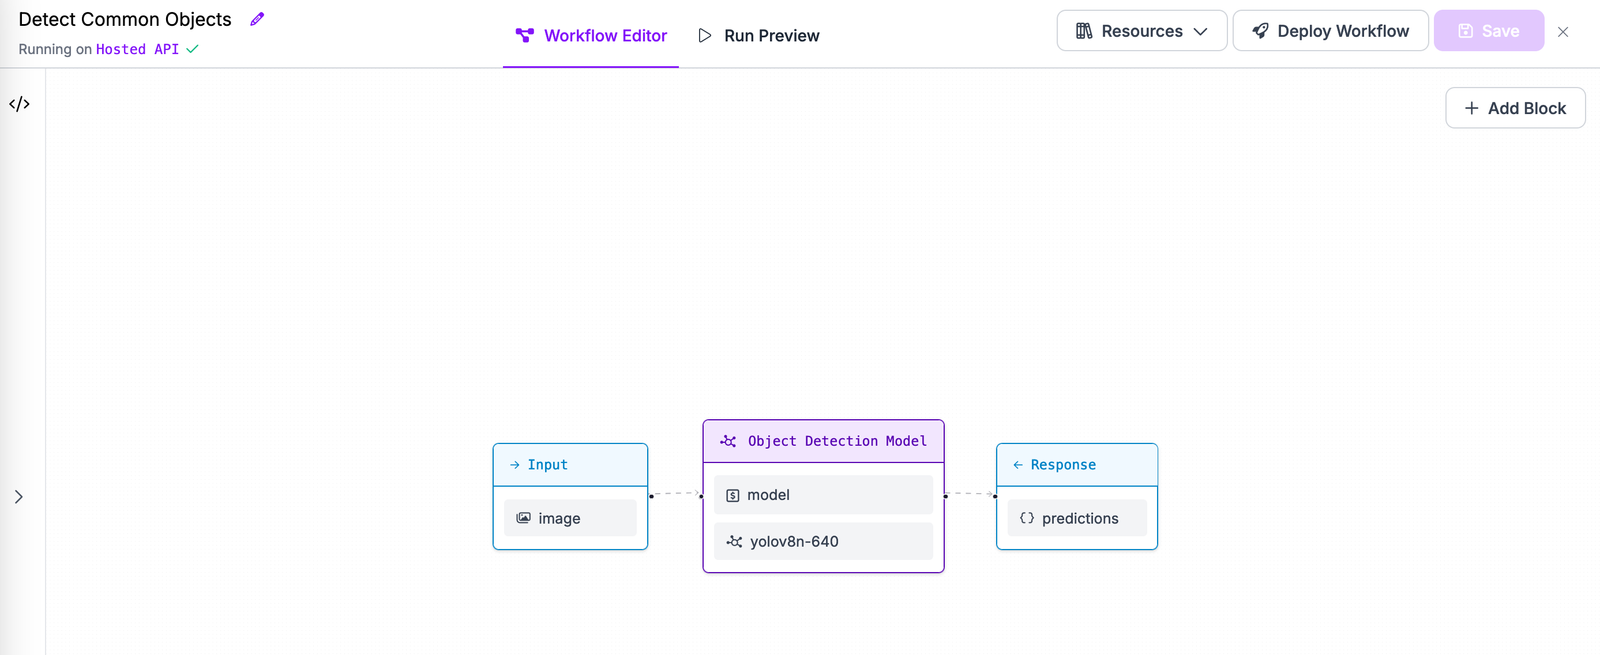Open the Resources dropdown
Image resolution: width=1600 pixels, height=655 pixels.
click(x=1141, y=30)
